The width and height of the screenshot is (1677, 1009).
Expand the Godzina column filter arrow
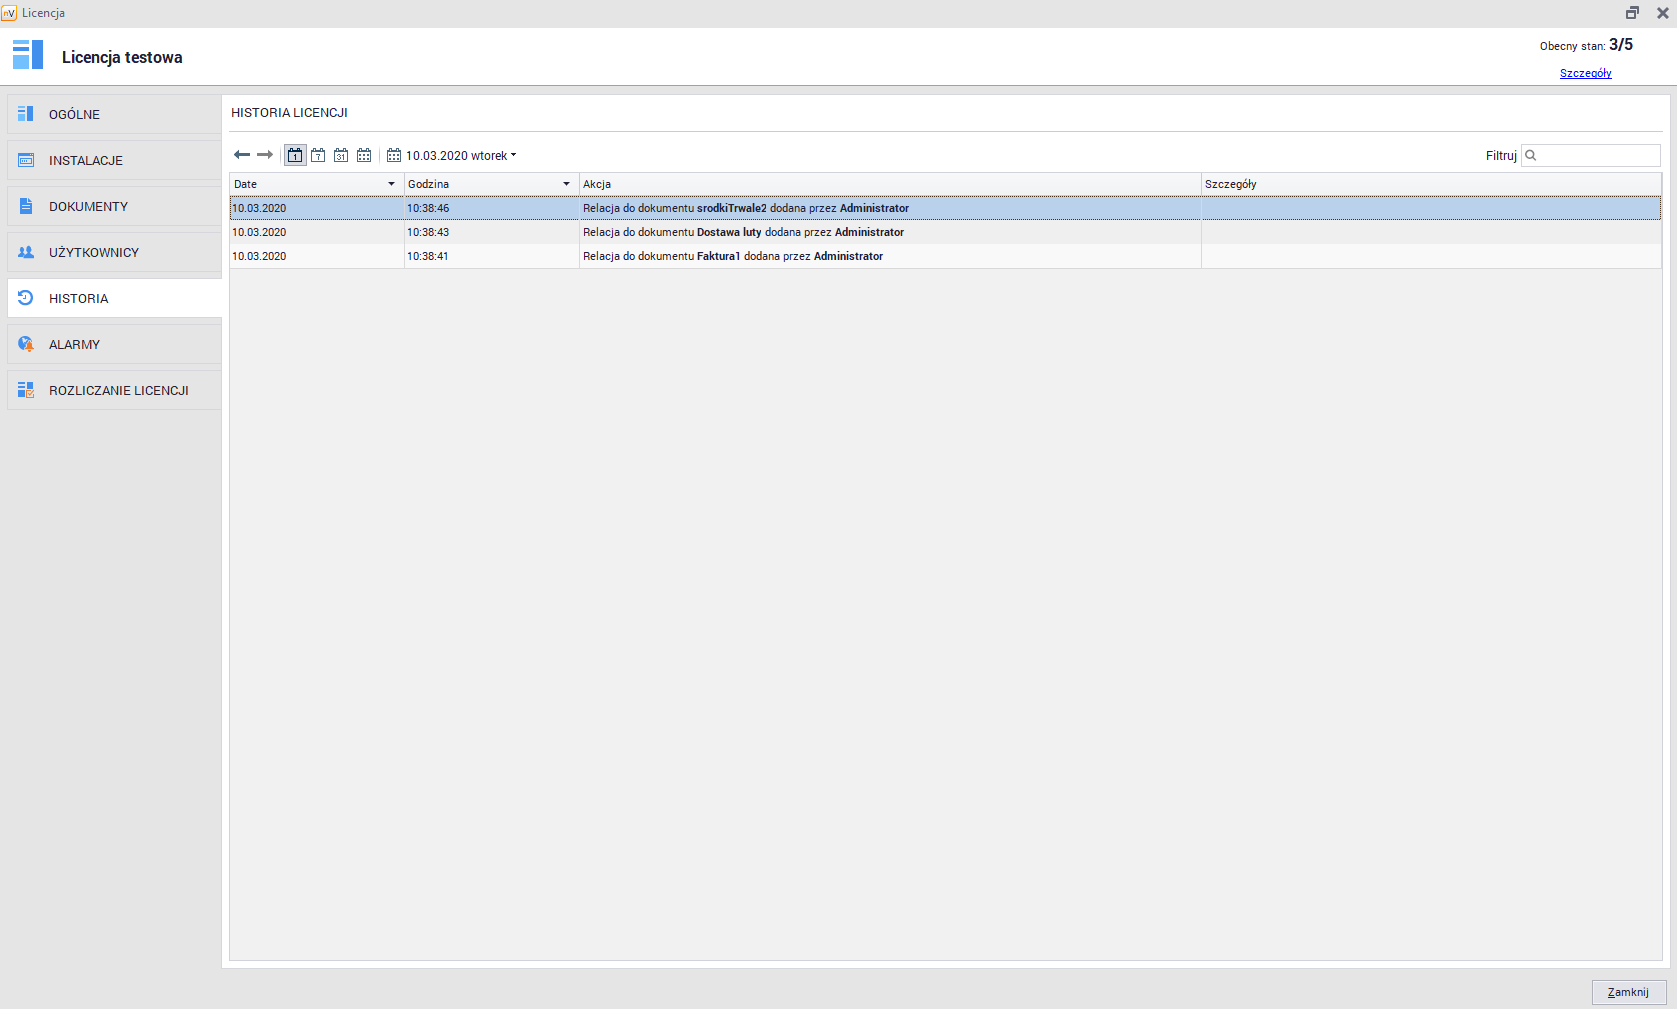[566, 184]
